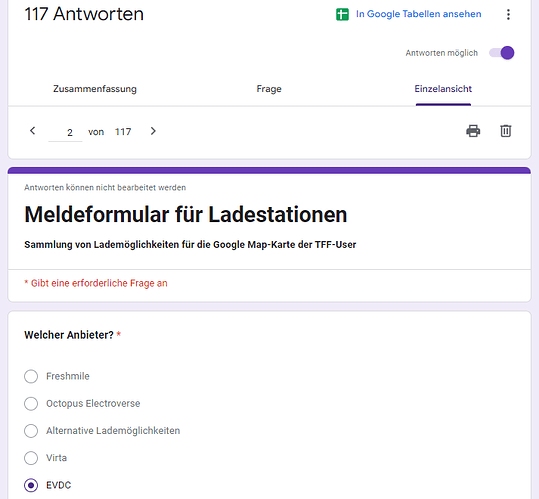Click the response number field showing 2
This screenshot has height=499, width=539.
65,132
